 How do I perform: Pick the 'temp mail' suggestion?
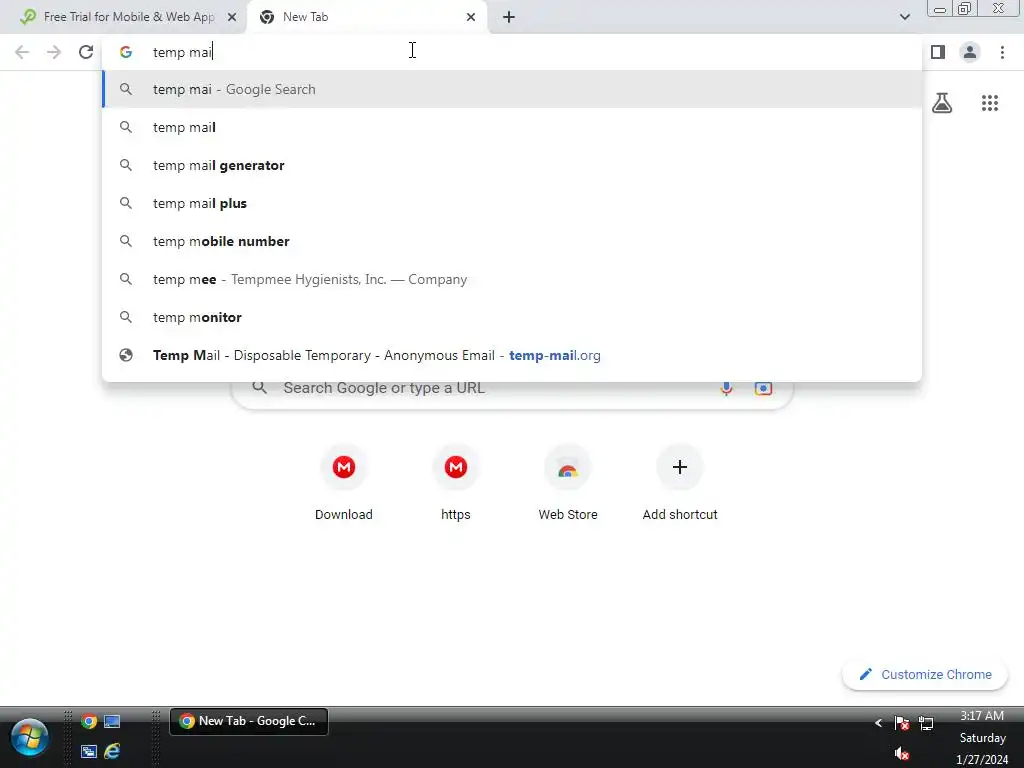point(512,127)
